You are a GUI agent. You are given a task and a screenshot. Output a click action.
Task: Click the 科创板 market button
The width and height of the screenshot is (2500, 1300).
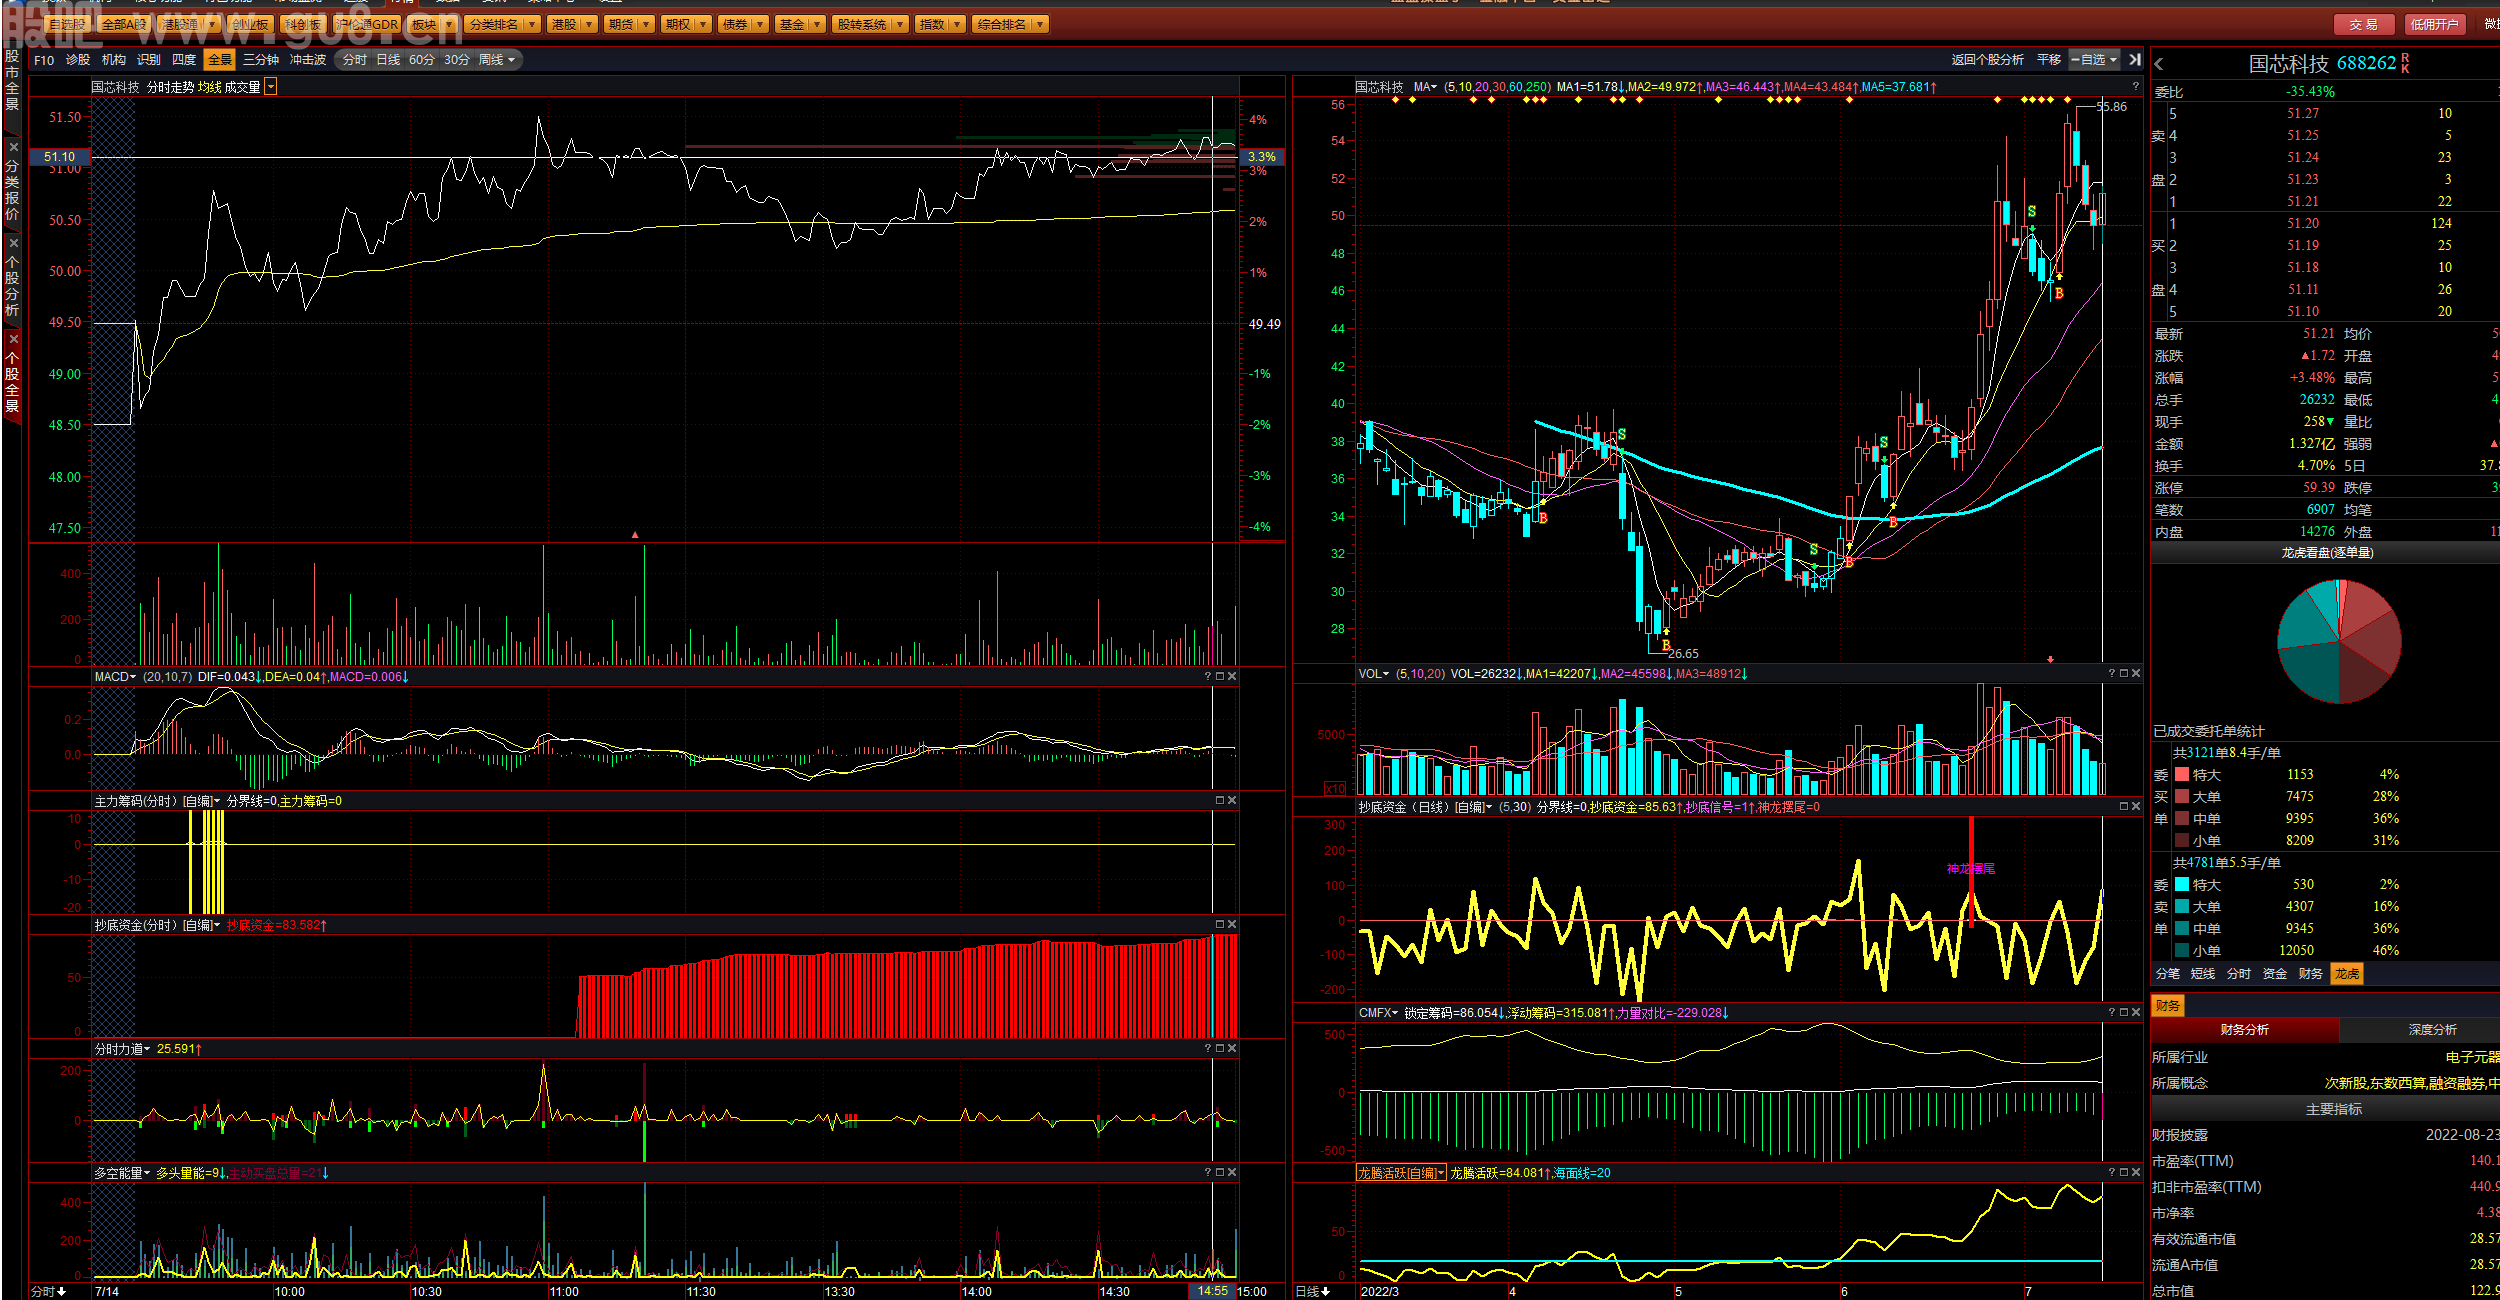click(303, 24)
